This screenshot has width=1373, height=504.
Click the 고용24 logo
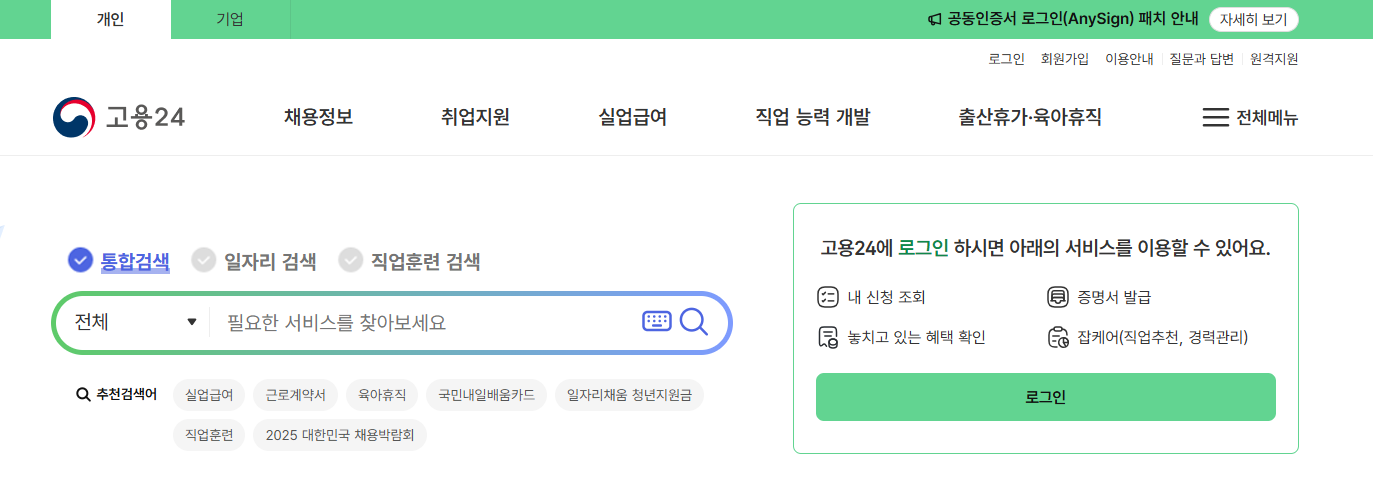[119, 118]
